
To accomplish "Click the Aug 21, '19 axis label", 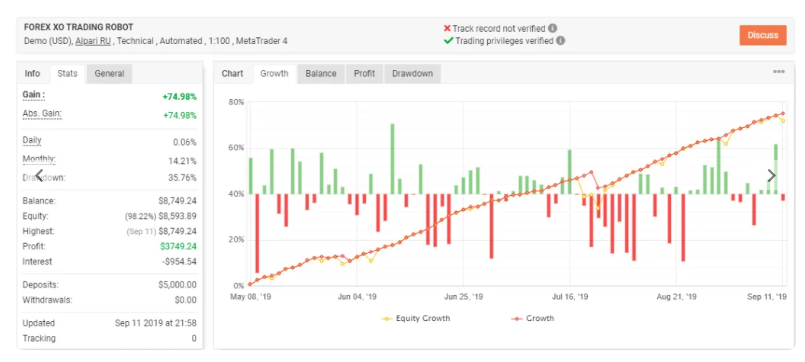I will click(x=676, y=297).
